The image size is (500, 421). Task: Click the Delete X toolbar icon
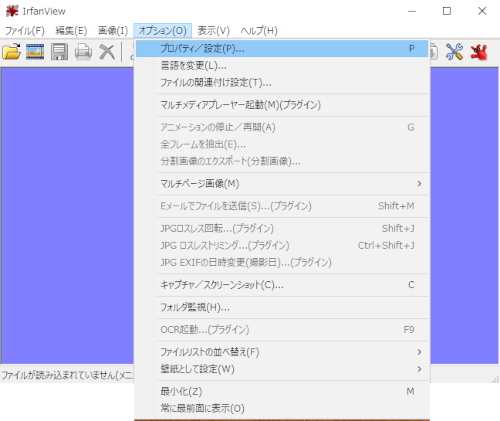[x=107, y=52]
